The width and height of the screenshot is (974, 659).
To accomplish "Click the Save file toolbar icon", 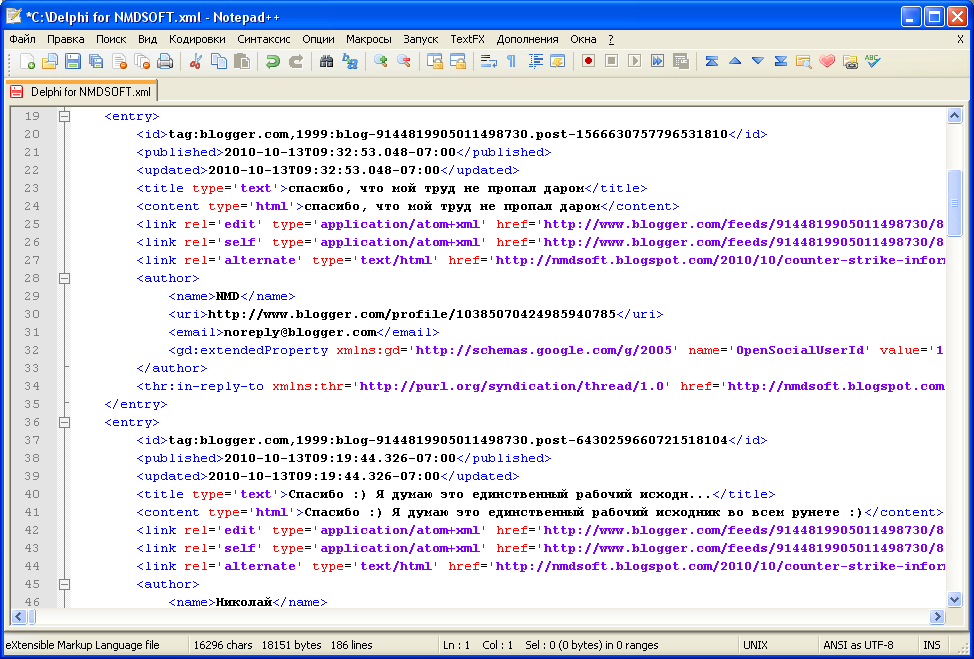I will [x=73, y=61].
